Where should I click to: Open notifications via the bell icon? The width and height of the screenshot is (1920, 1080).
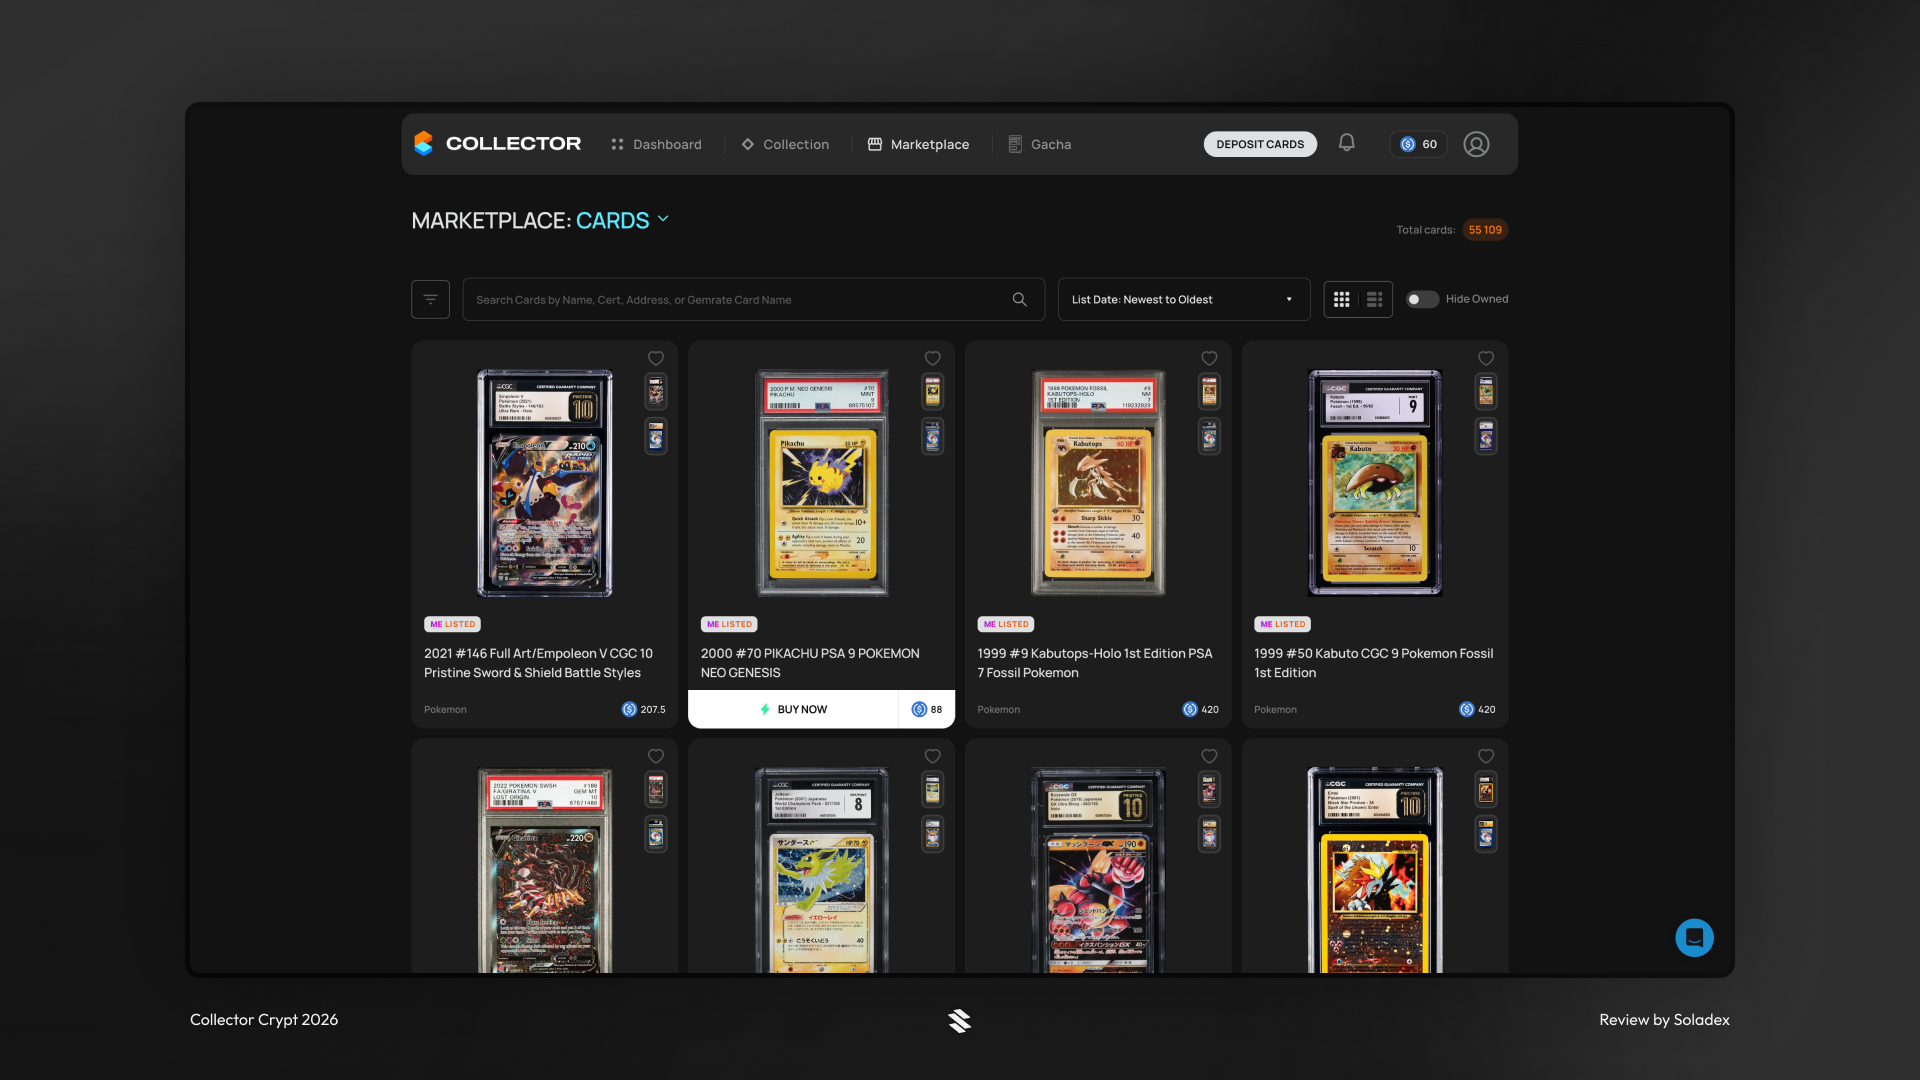point(1346,142)
